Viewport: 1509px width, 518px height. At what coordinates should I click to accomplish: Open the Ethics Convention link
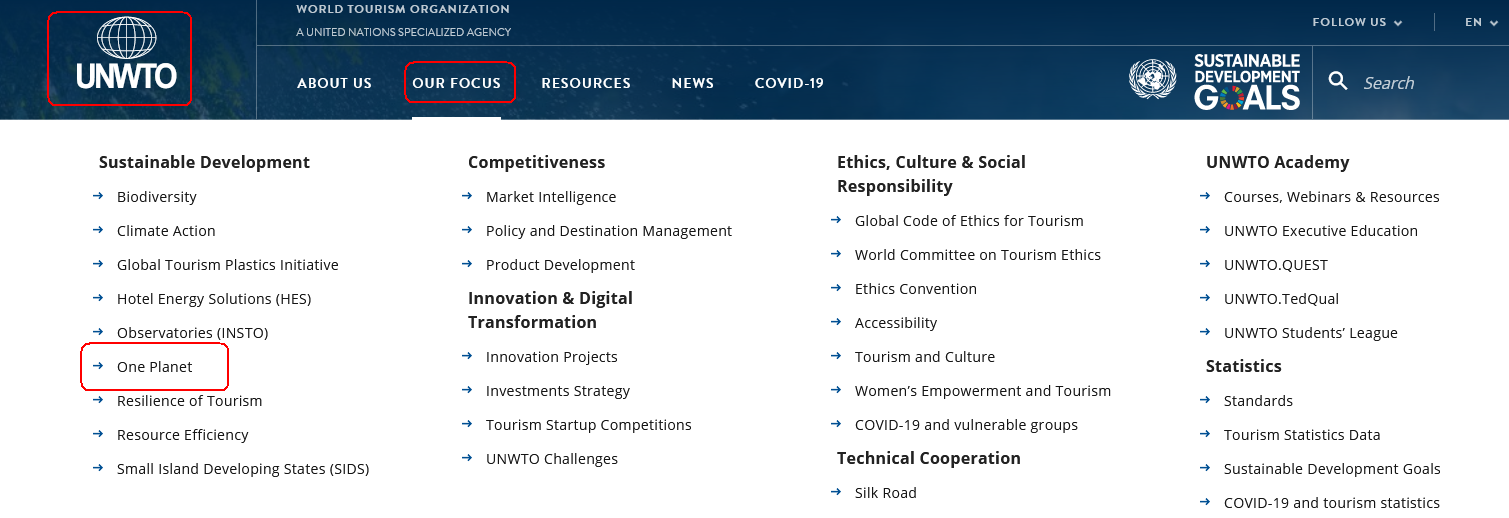916,289
